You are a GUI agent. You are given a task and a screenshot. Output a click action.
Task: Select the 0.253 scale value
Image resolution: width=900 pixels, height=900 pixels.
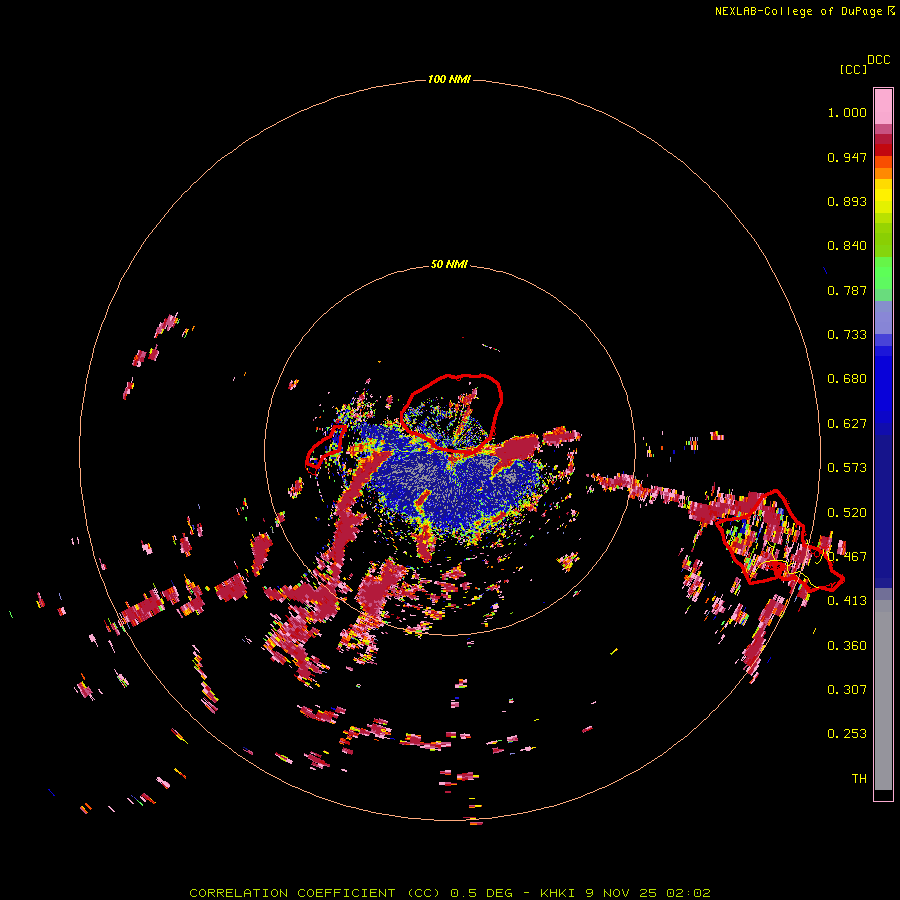pos(847,734)
